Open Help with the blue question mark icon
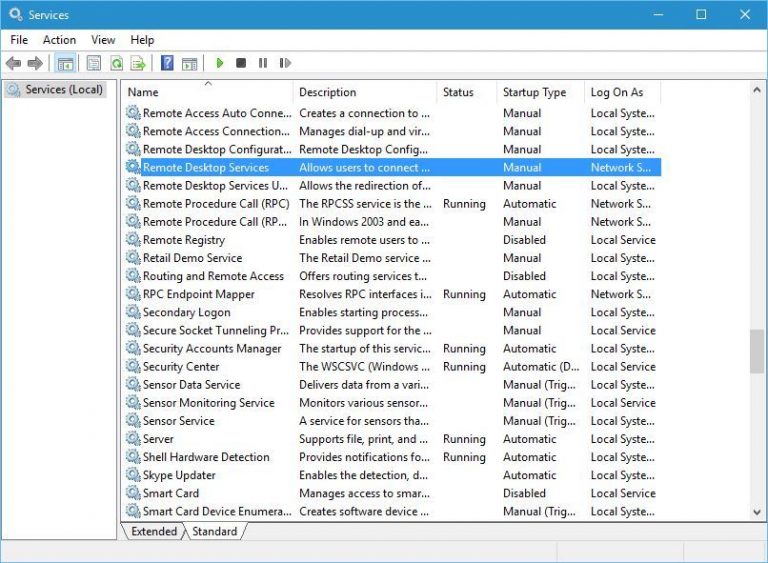Image resolution: width=768 pixels, height=563 pixels. click(x=167, y=63)
